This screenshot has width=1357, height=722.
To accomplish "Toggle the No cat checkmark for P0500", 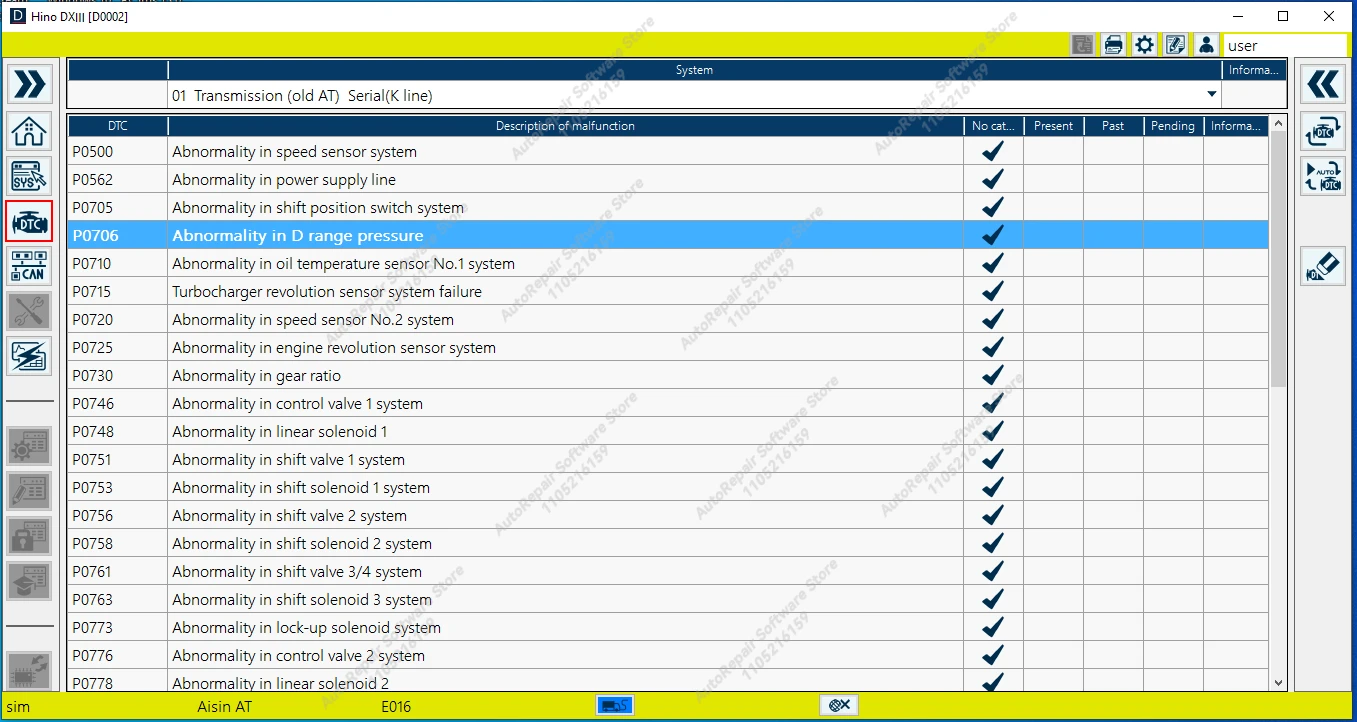I will (992, 151).
